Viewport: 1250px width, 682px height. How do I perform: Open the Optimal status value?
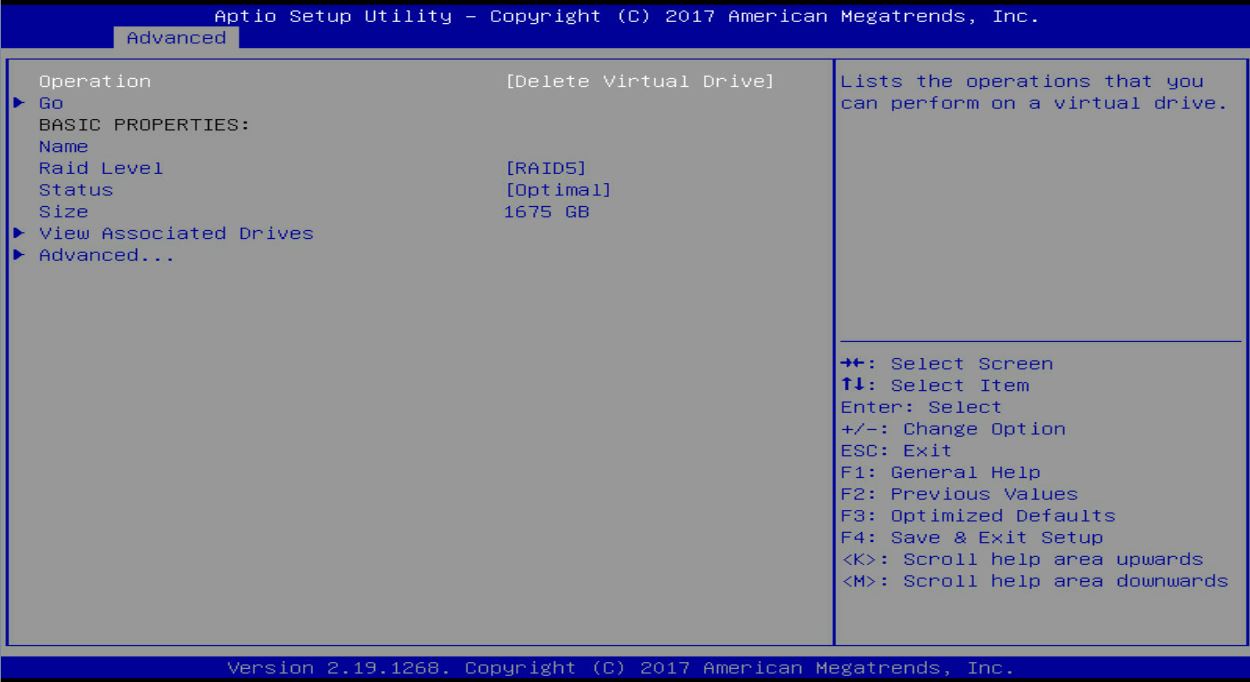[558, 190]
